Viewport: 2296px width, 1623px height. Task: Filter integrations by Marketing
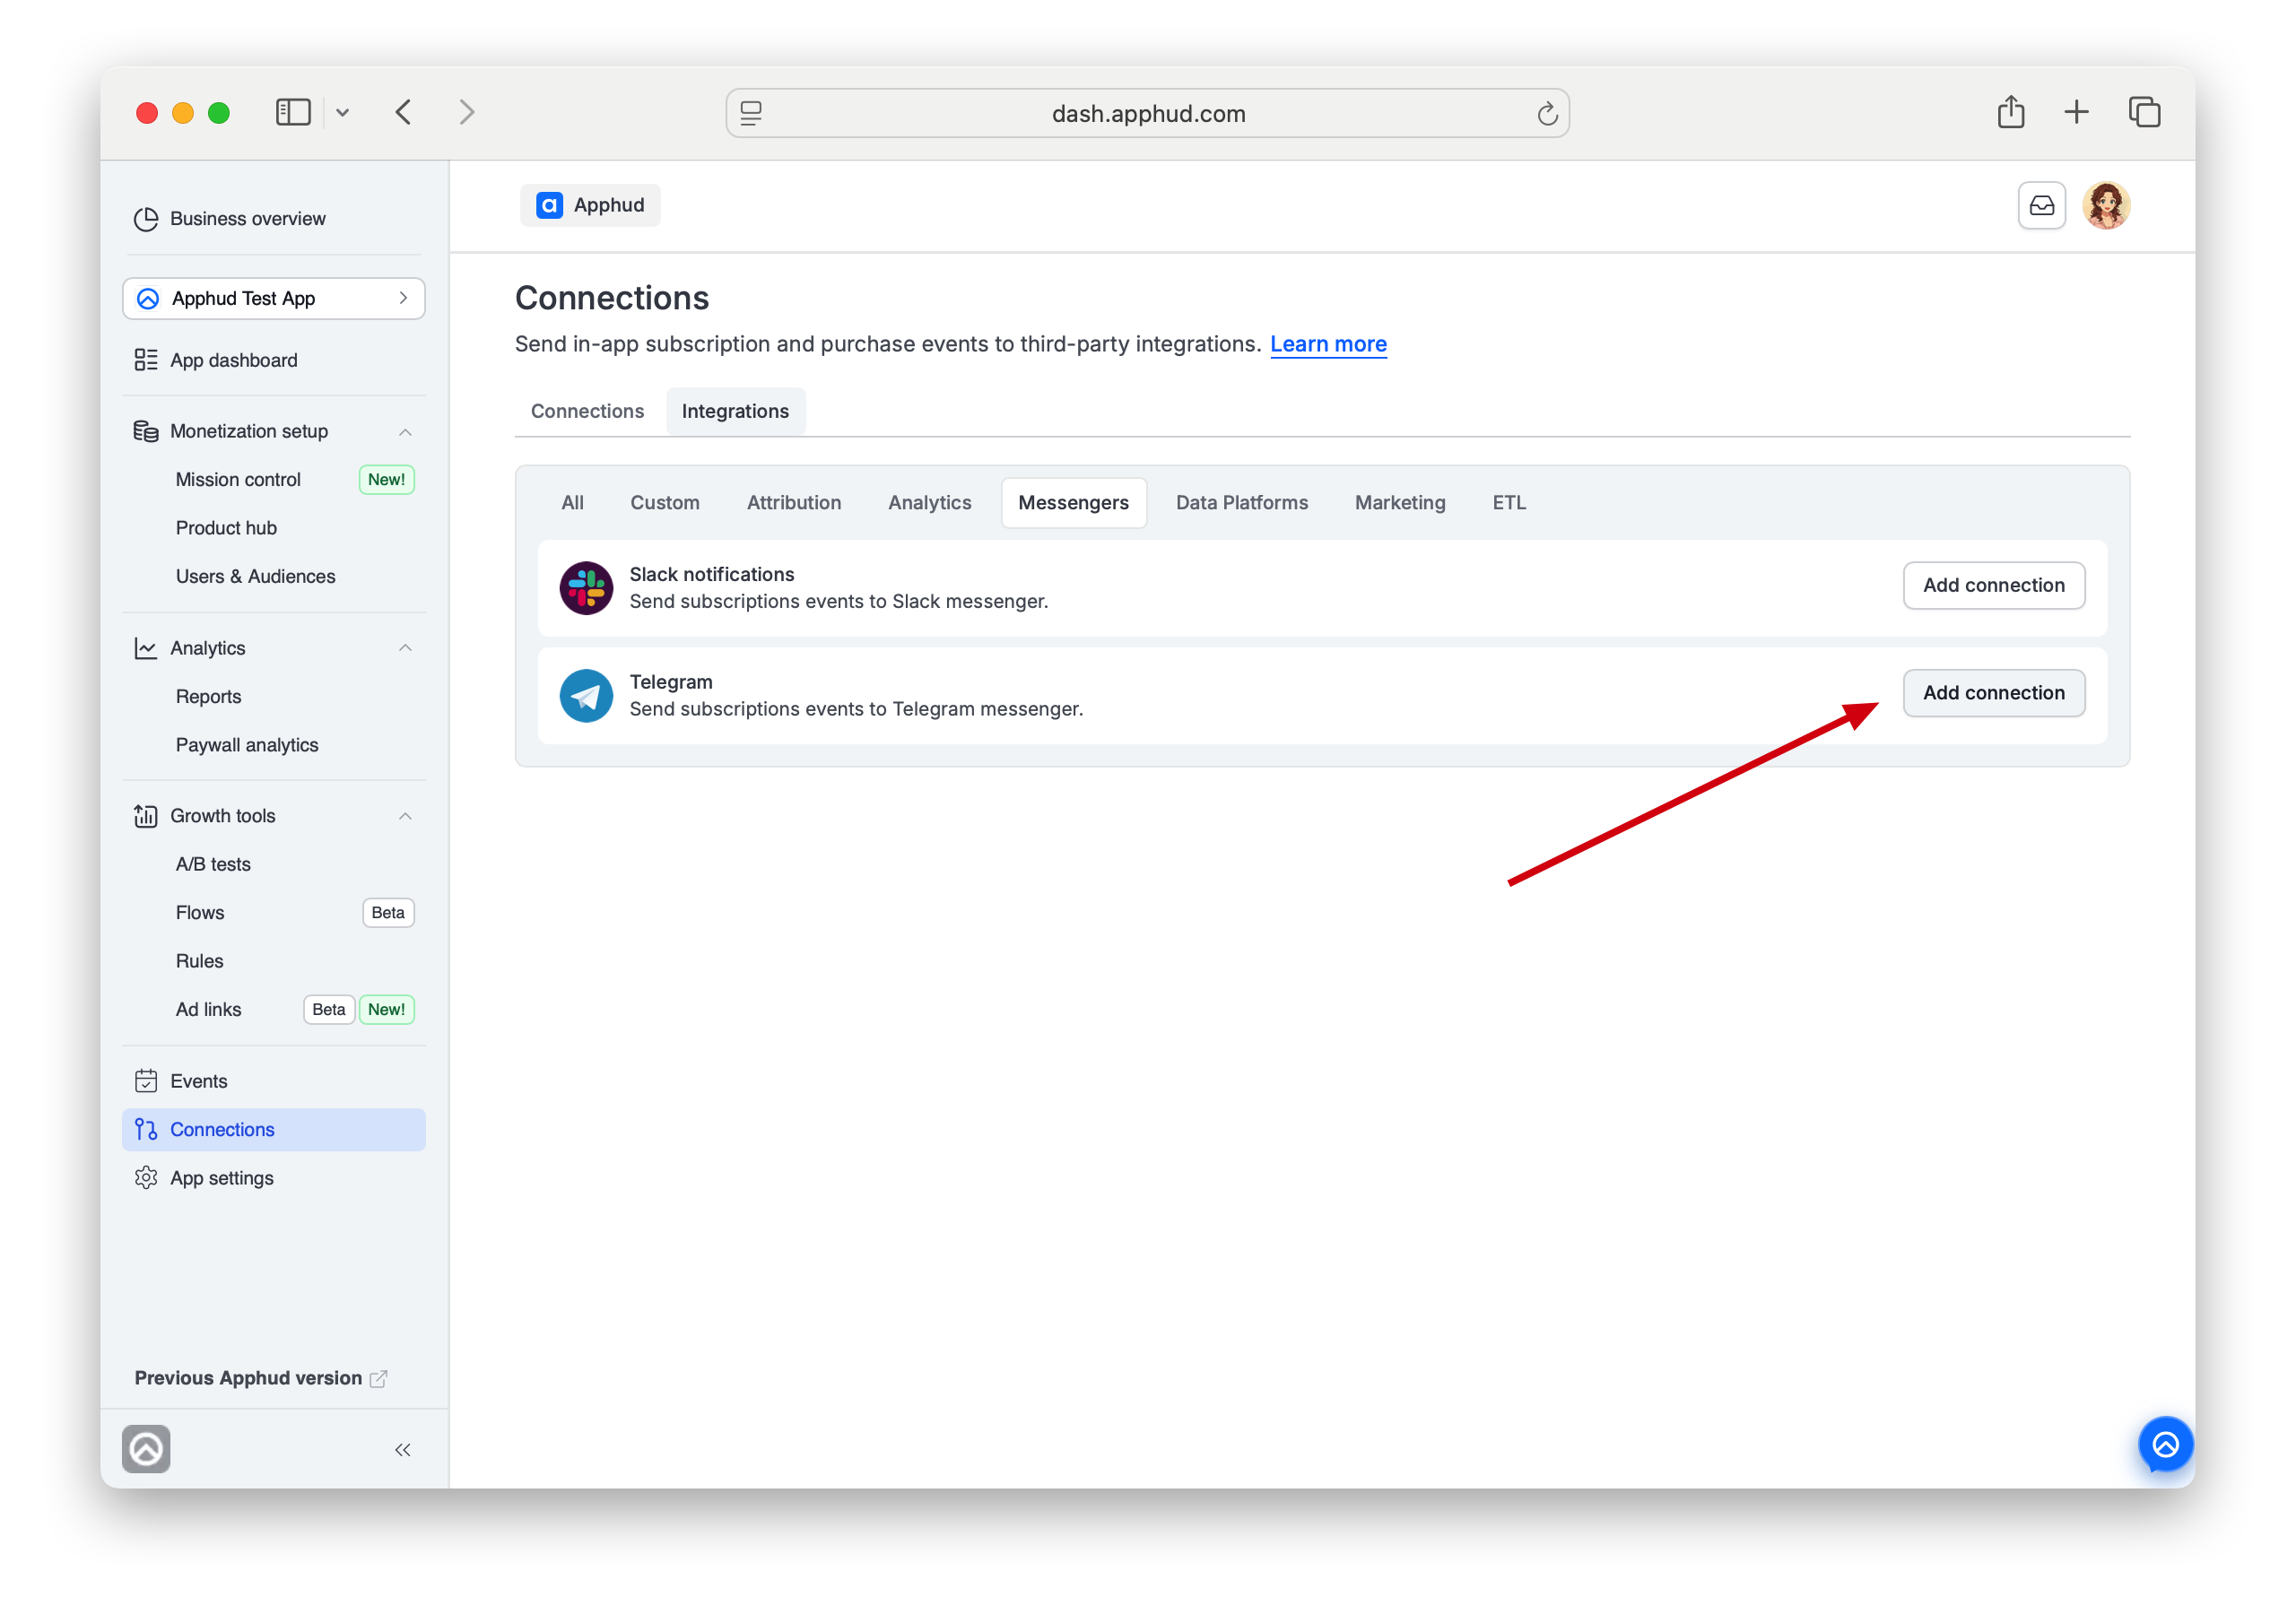point(1400,503)
